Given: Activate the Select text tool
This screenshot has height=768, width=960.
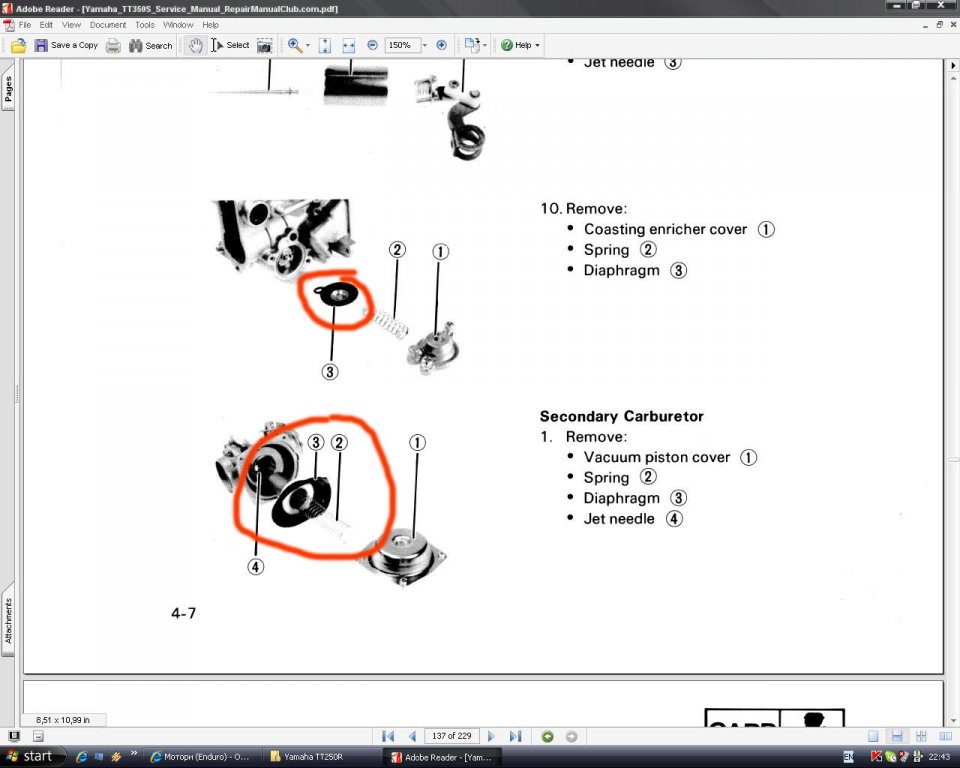Looking at the screenshot, I should 230,45.
